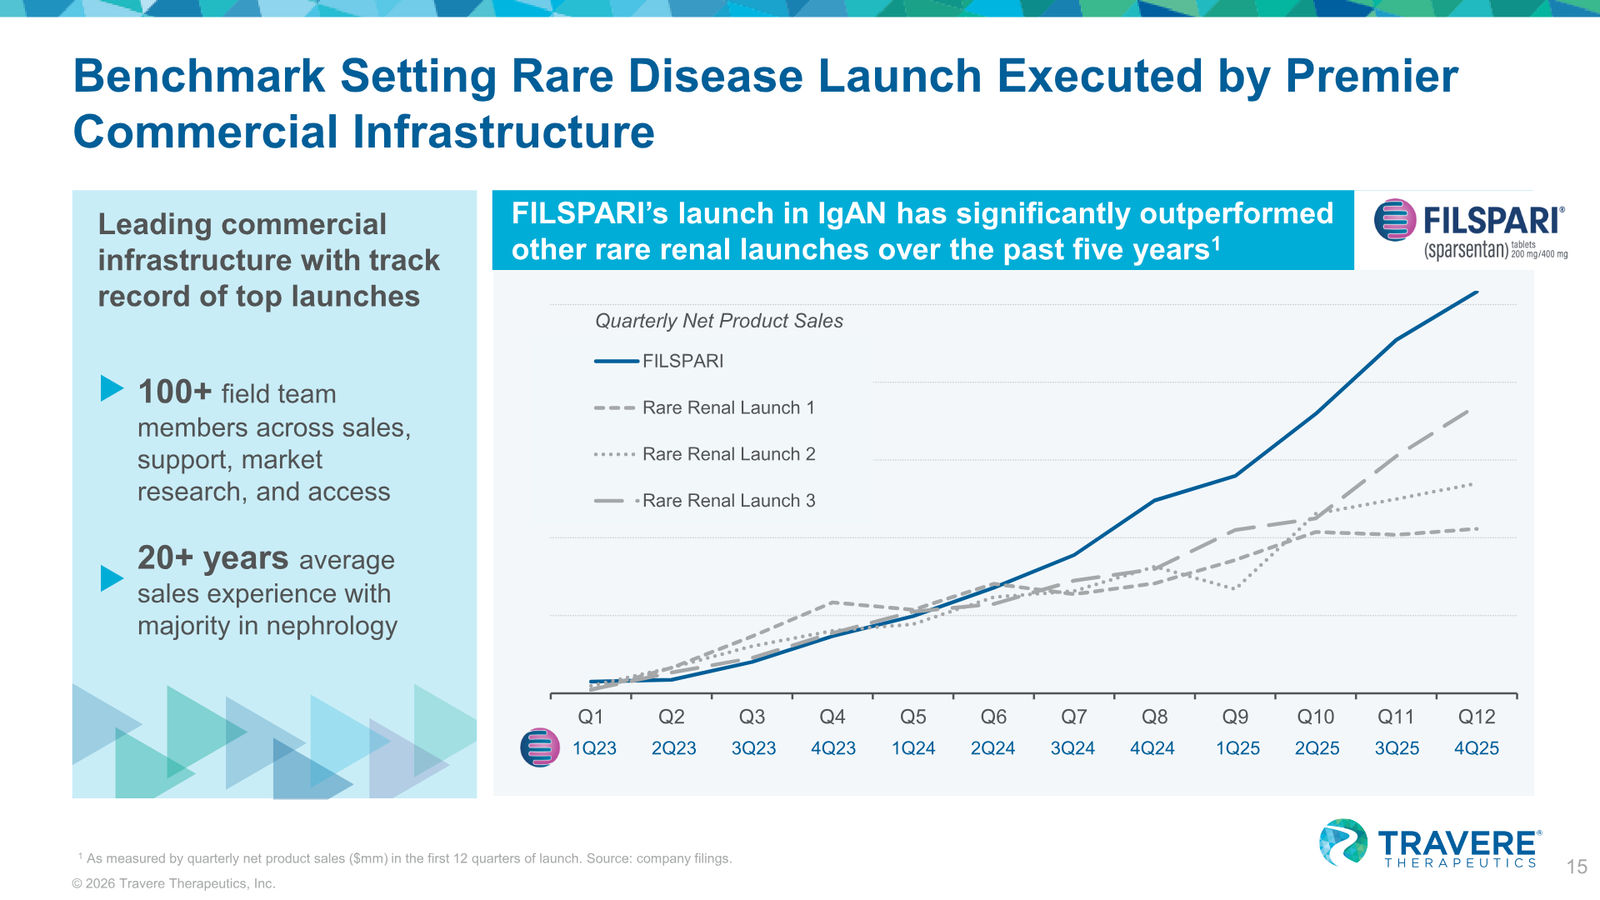This screenshot has height=900, width=1600.
Task: Select the FILSPARI legend line sample
Action: click(x=616, y=361)
